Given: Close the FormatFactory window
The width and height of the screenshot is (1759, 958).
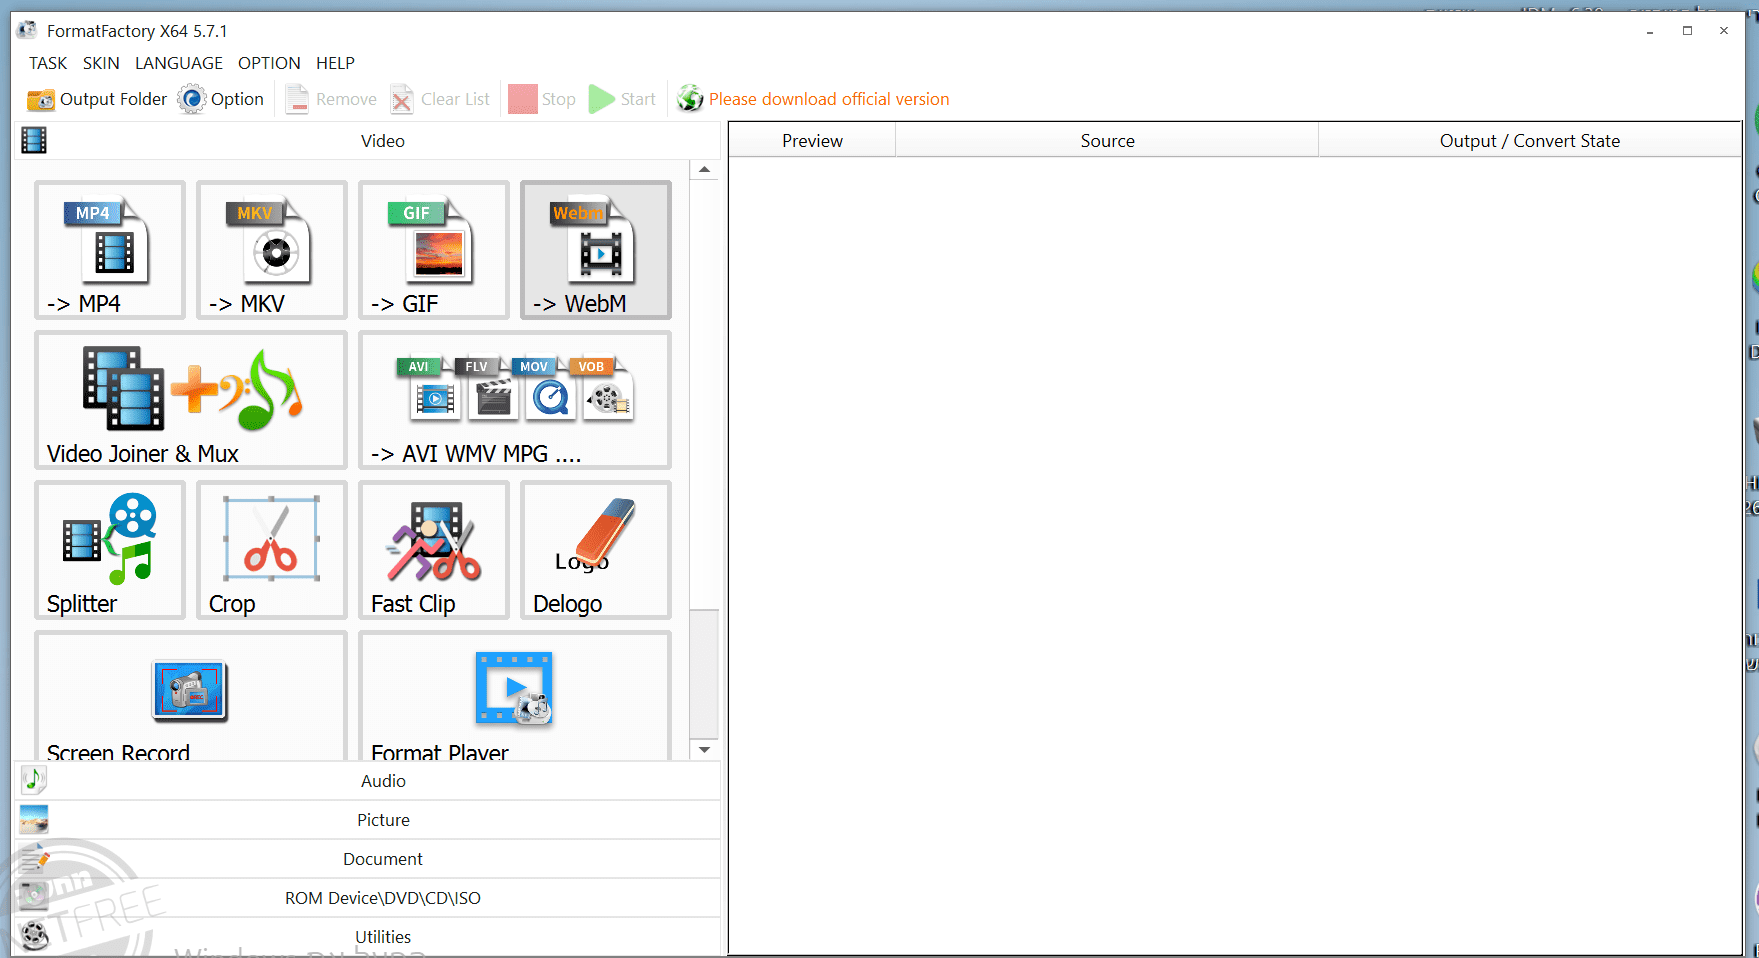Looking at the screenshot, I should point(1724,31).
